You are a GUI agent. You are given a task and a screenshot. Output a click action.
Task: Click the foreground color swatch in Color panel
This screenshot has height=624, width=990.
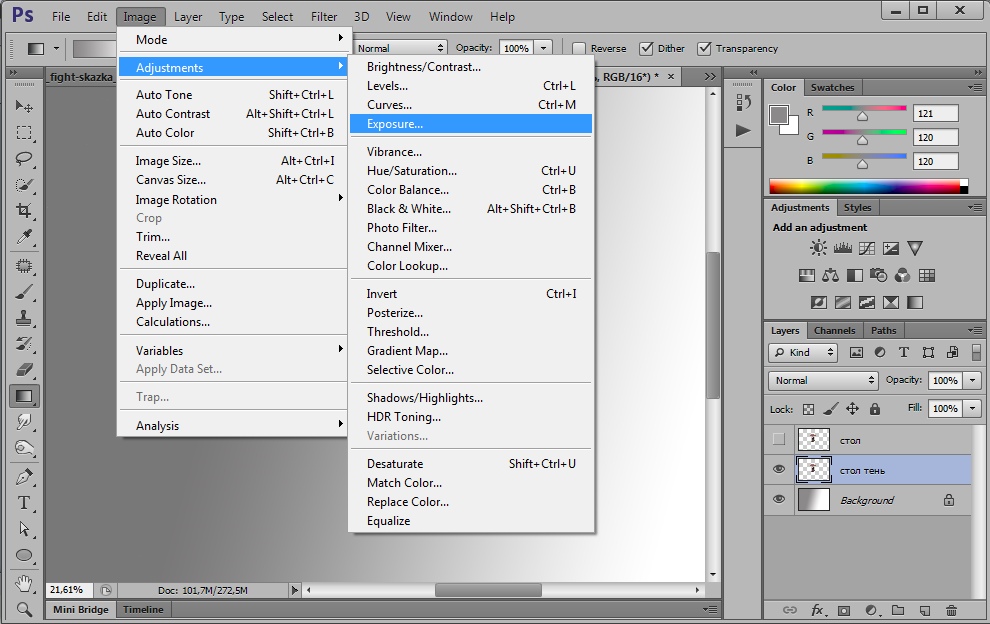pyautogui.click(x=778, y=115)
